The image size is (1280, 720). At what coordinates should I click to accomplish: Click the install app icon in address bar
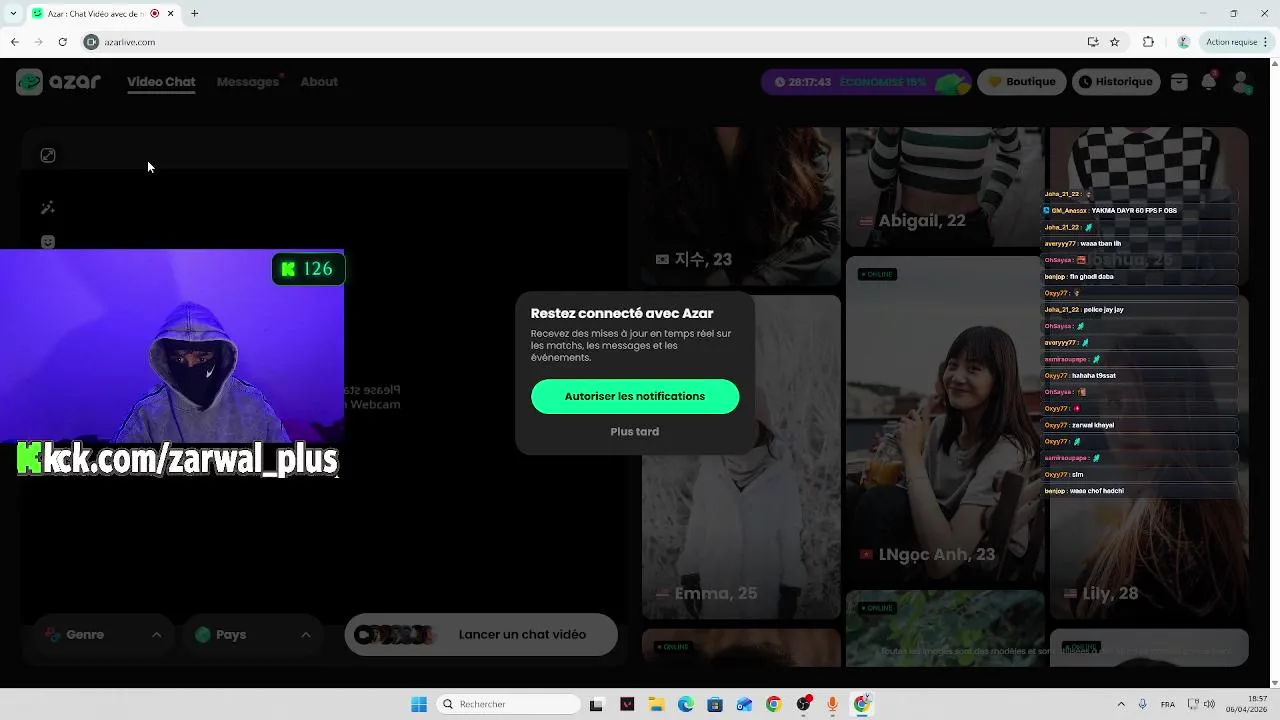tap(1093, 42)
